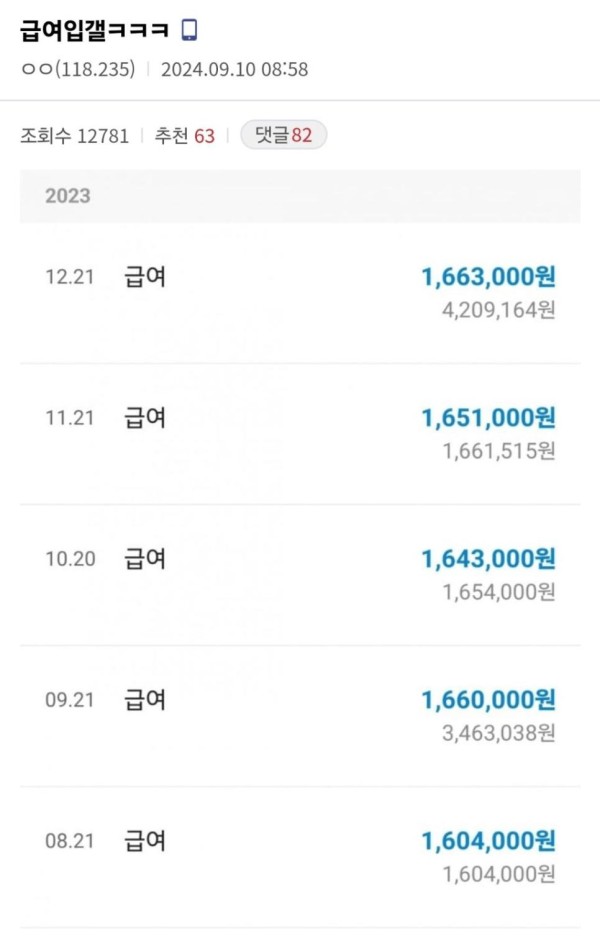This screenshot has height=936, width=600.
Task: Click the 조회수 12781 view count
Action: click(x=75, y=136)
